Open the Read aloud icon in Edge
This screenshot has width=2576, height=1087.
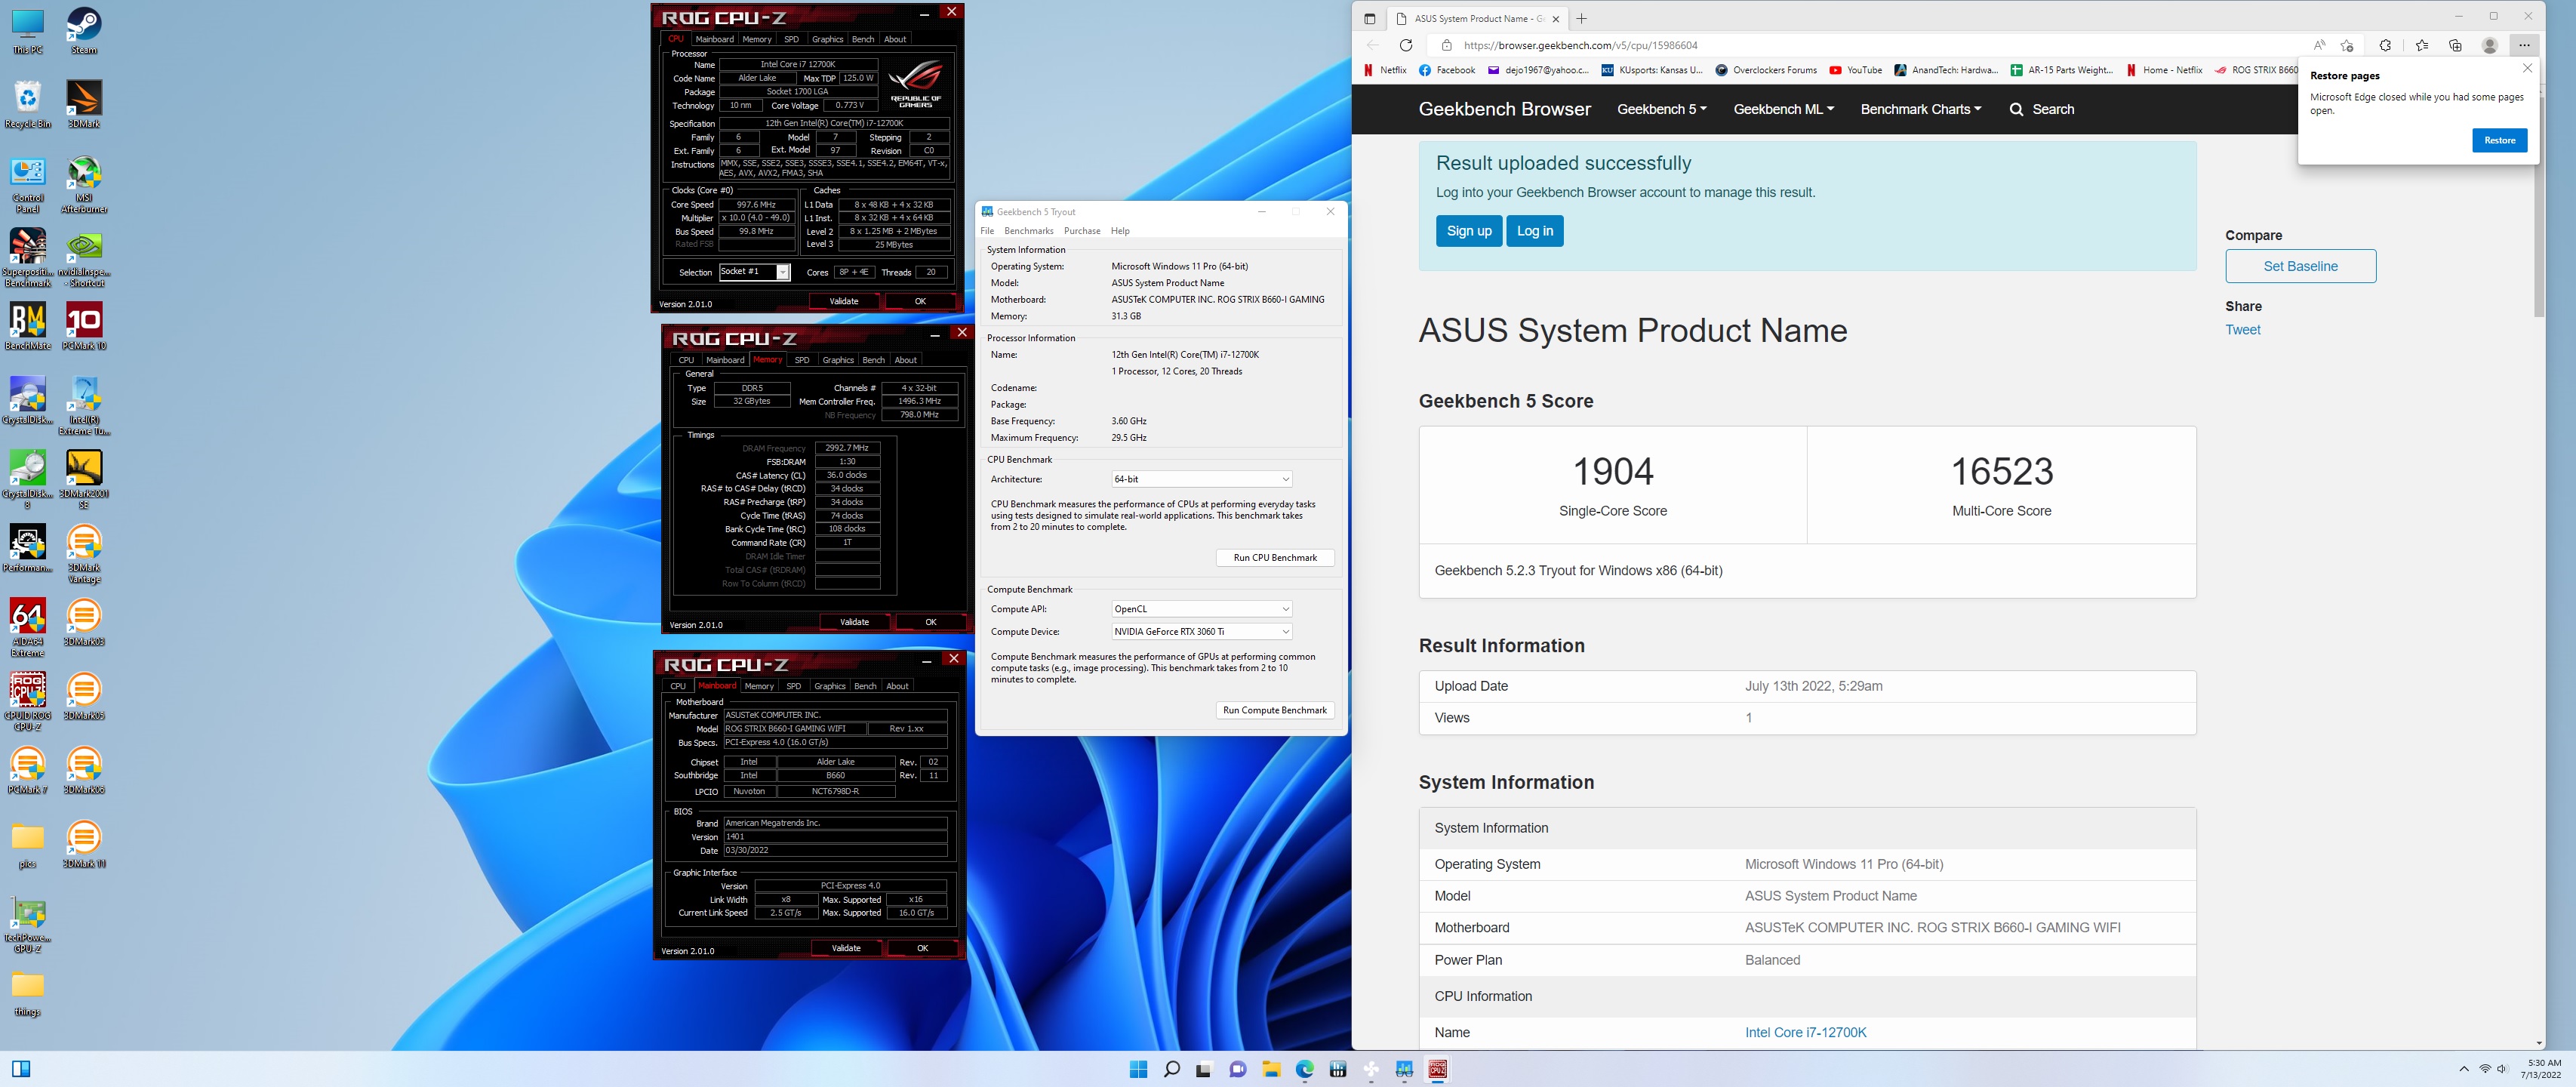[2319, 45]
